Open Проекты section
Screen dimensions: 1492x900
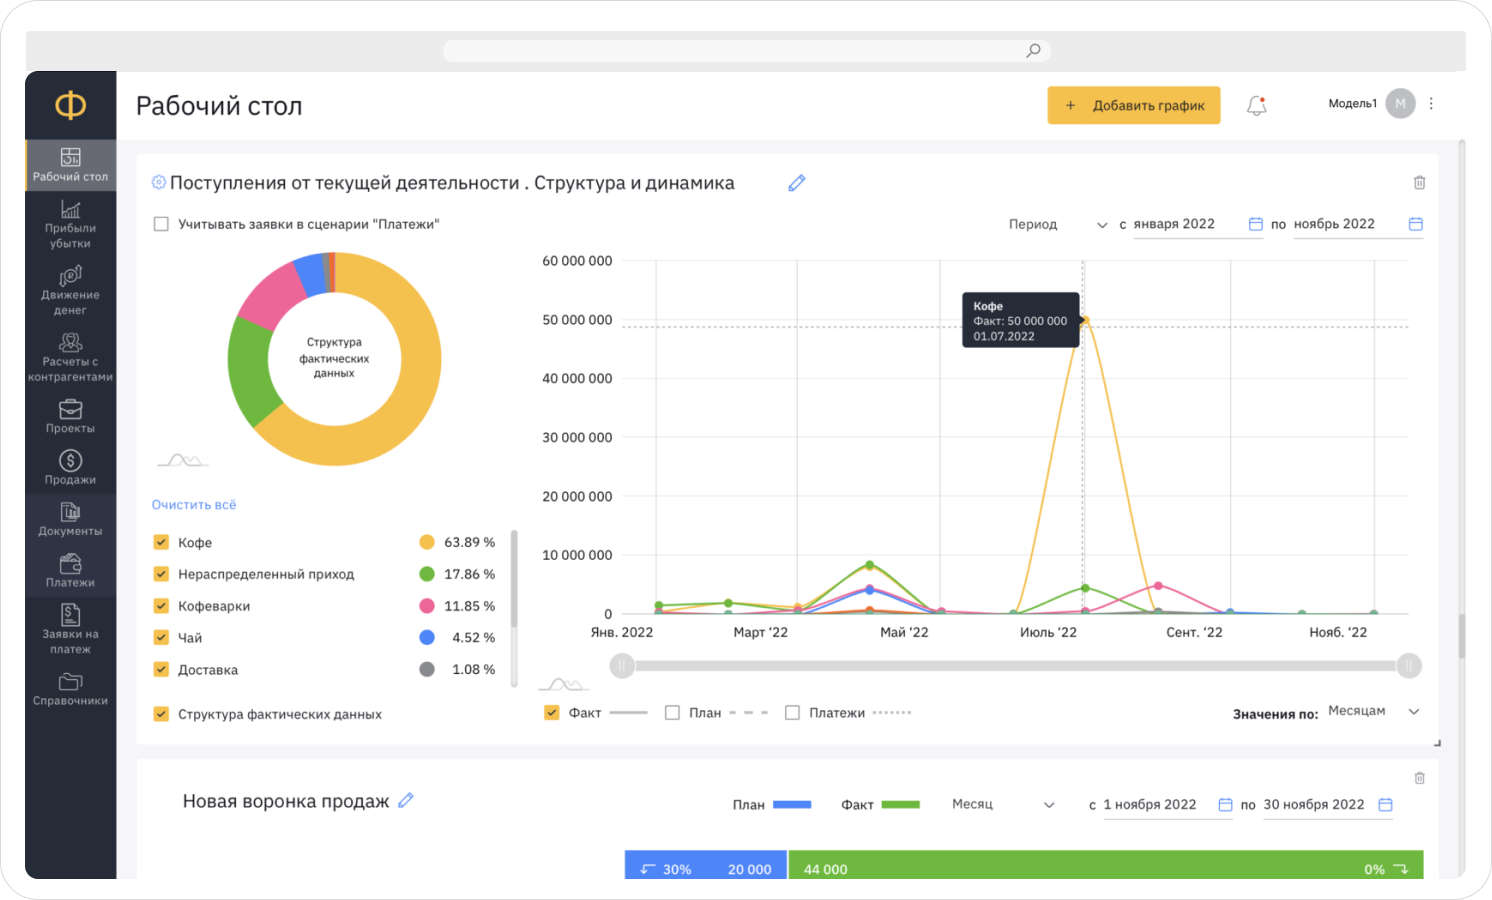click(70, 416)
